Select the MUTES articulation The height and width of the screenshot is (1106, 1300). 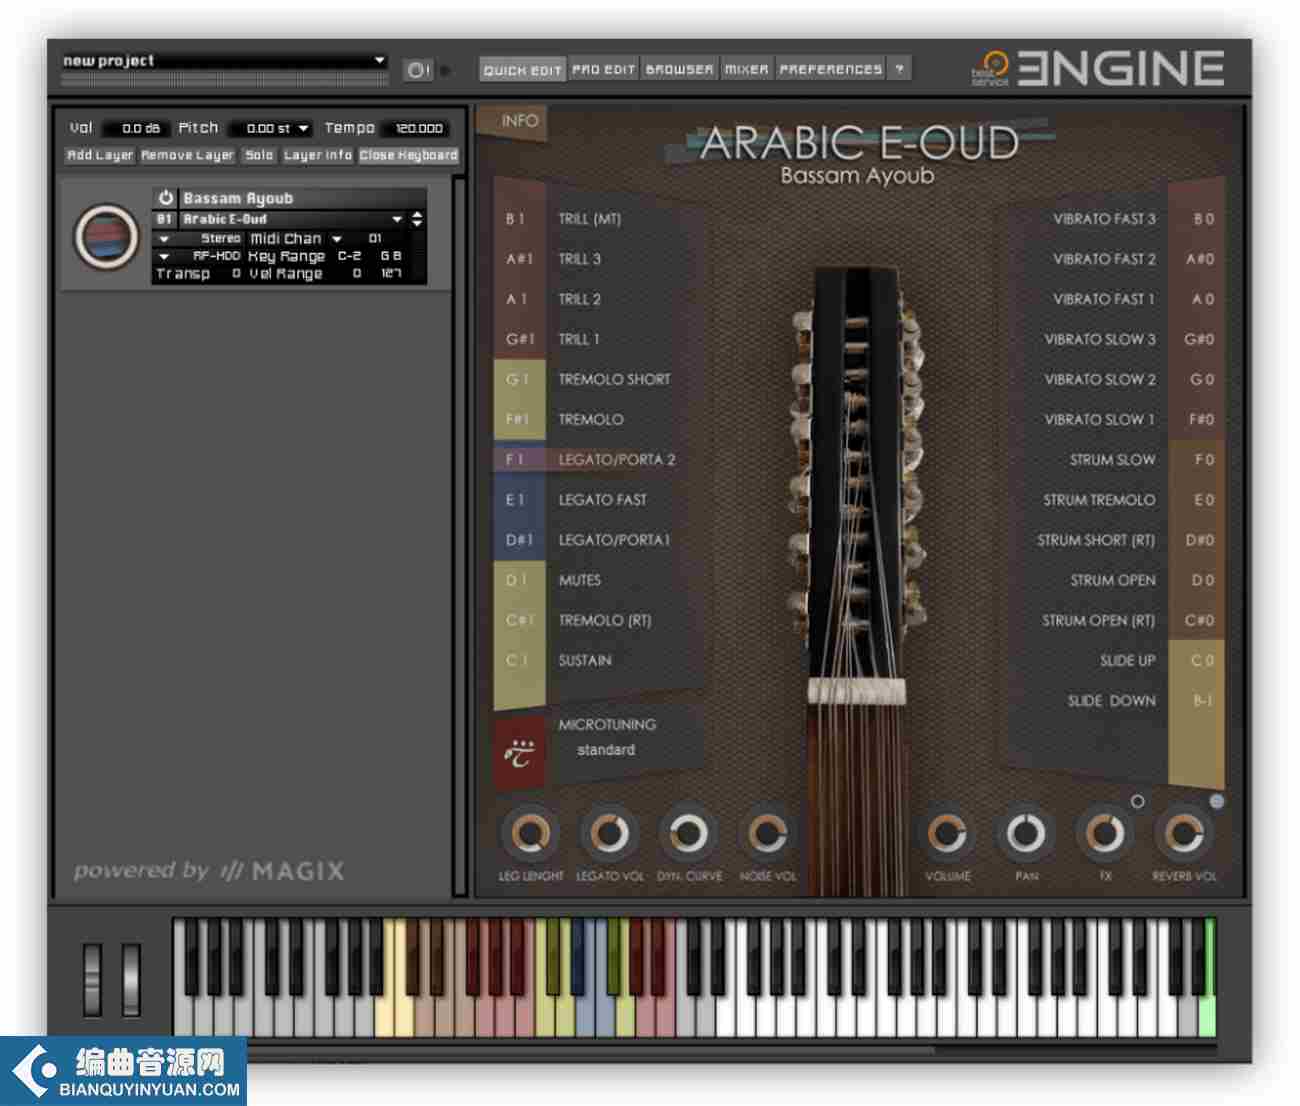(580, 580)
